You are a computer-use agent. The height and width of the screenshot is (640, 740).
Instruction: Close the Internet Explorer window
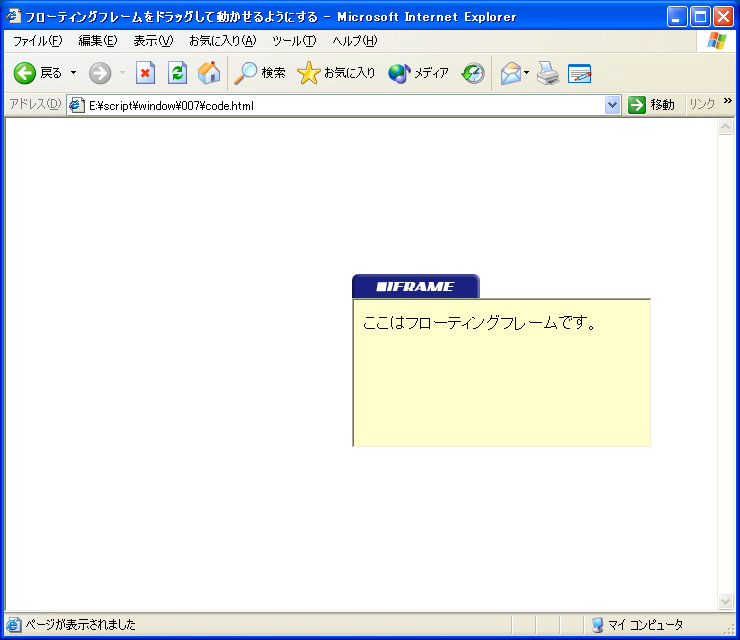[x=723, y=17]
